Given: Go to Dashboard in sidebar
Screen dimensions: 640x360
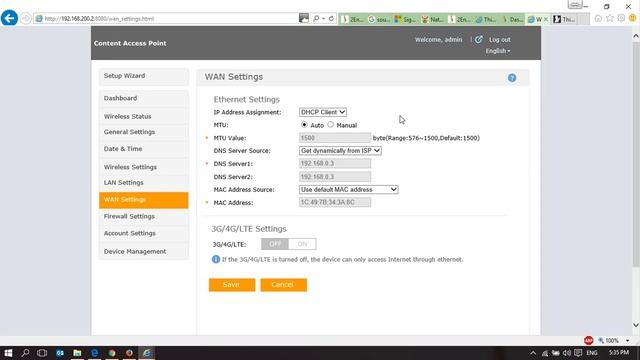Looking at the screenshot, I should pyautogui.click(x=144, y=98).
